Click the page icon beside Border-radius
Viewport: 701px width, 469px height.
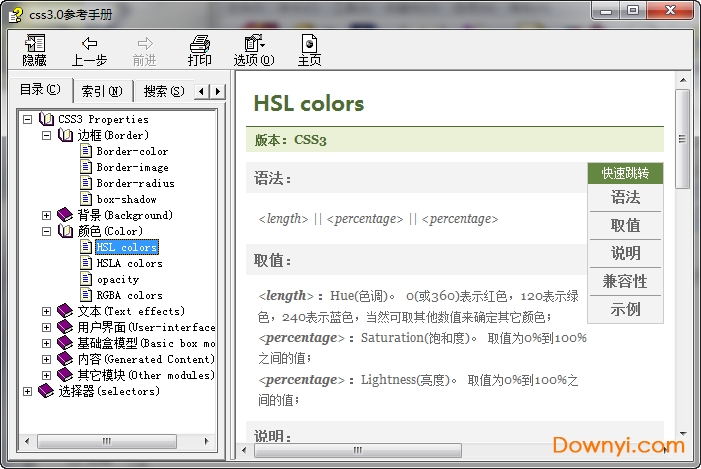point(86,183)
